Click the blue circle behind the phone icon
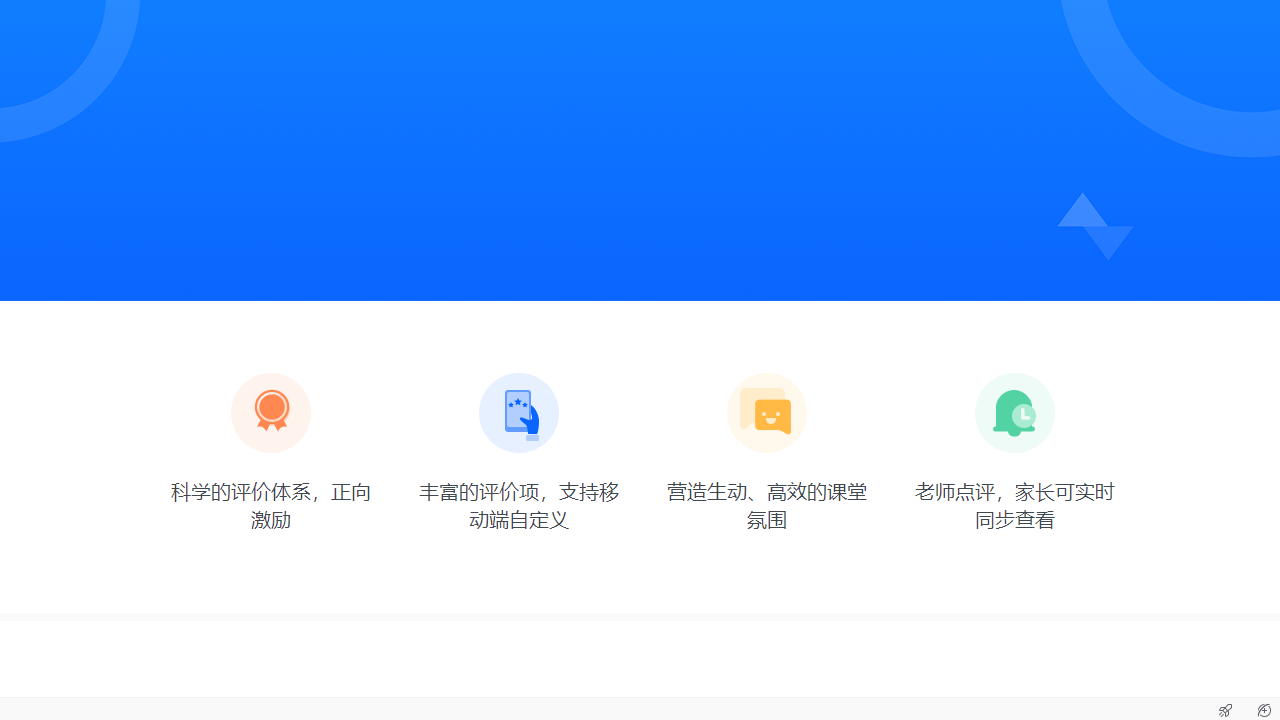This screenshot has height=720, width=1280. pyautogui.click(x=519, y=412)
